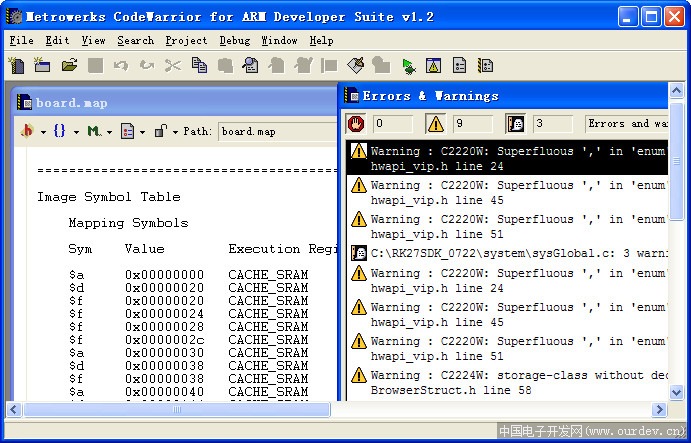Screen dimensions: 691x443
Task: Click the Undo arrow icon
Action: click(121, 66)
